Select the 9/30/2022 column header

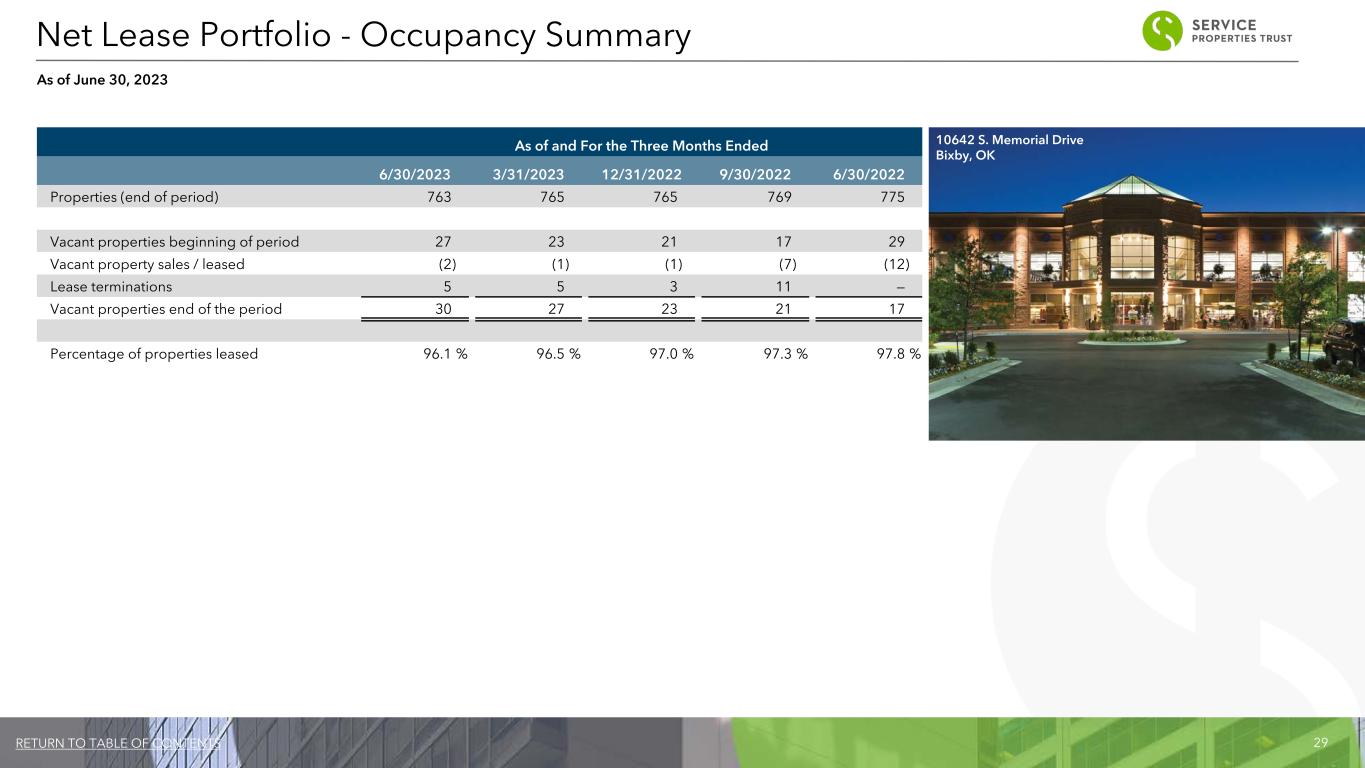755,171
